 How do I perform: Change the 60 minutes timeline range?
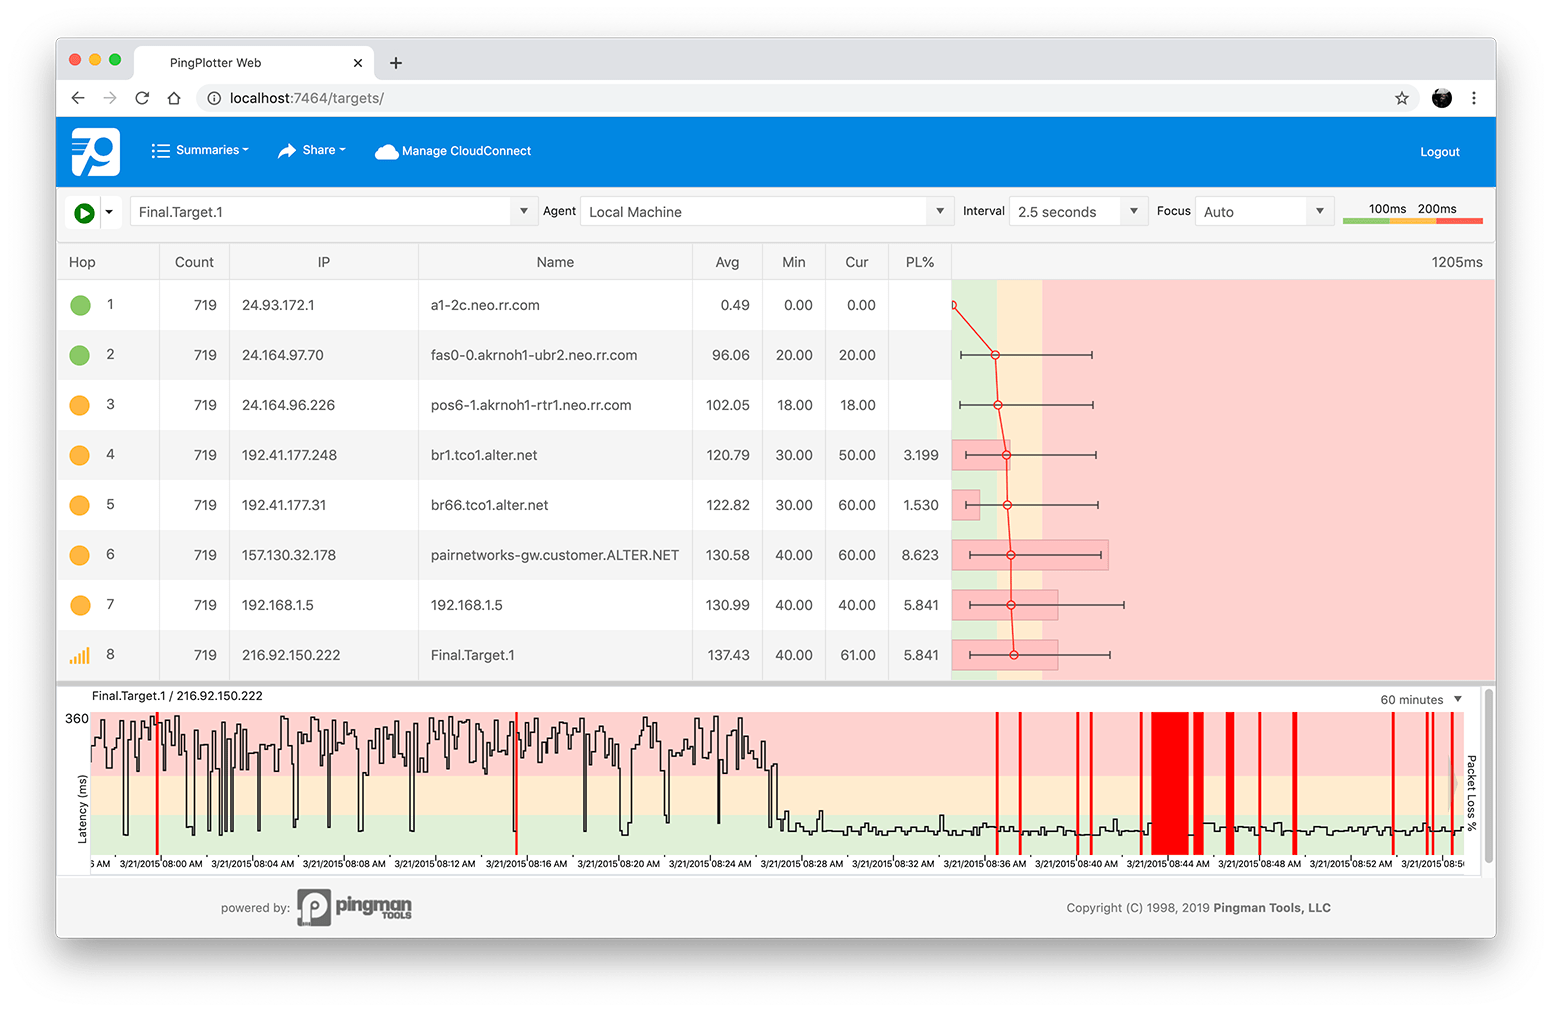point(1421,700)
